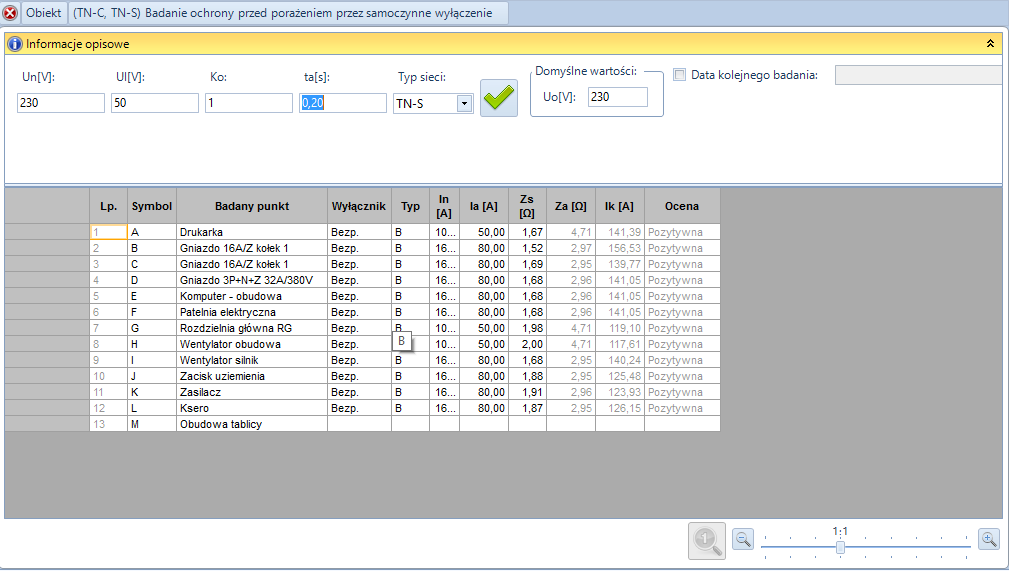Click the Uo[V] default value field
The width and height of the screenshot is (1009, 571).
click(x=618, y=97)
